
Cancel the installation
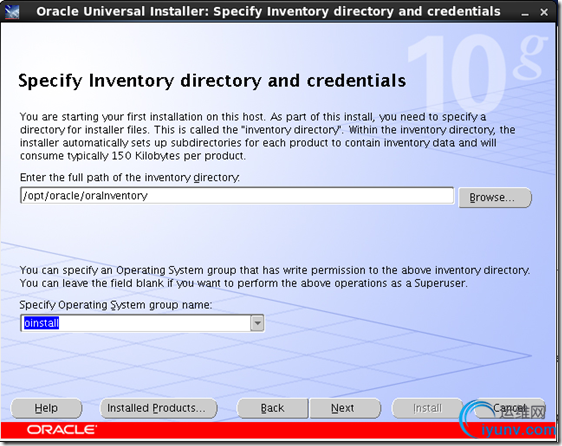click(x=509, y=408)
